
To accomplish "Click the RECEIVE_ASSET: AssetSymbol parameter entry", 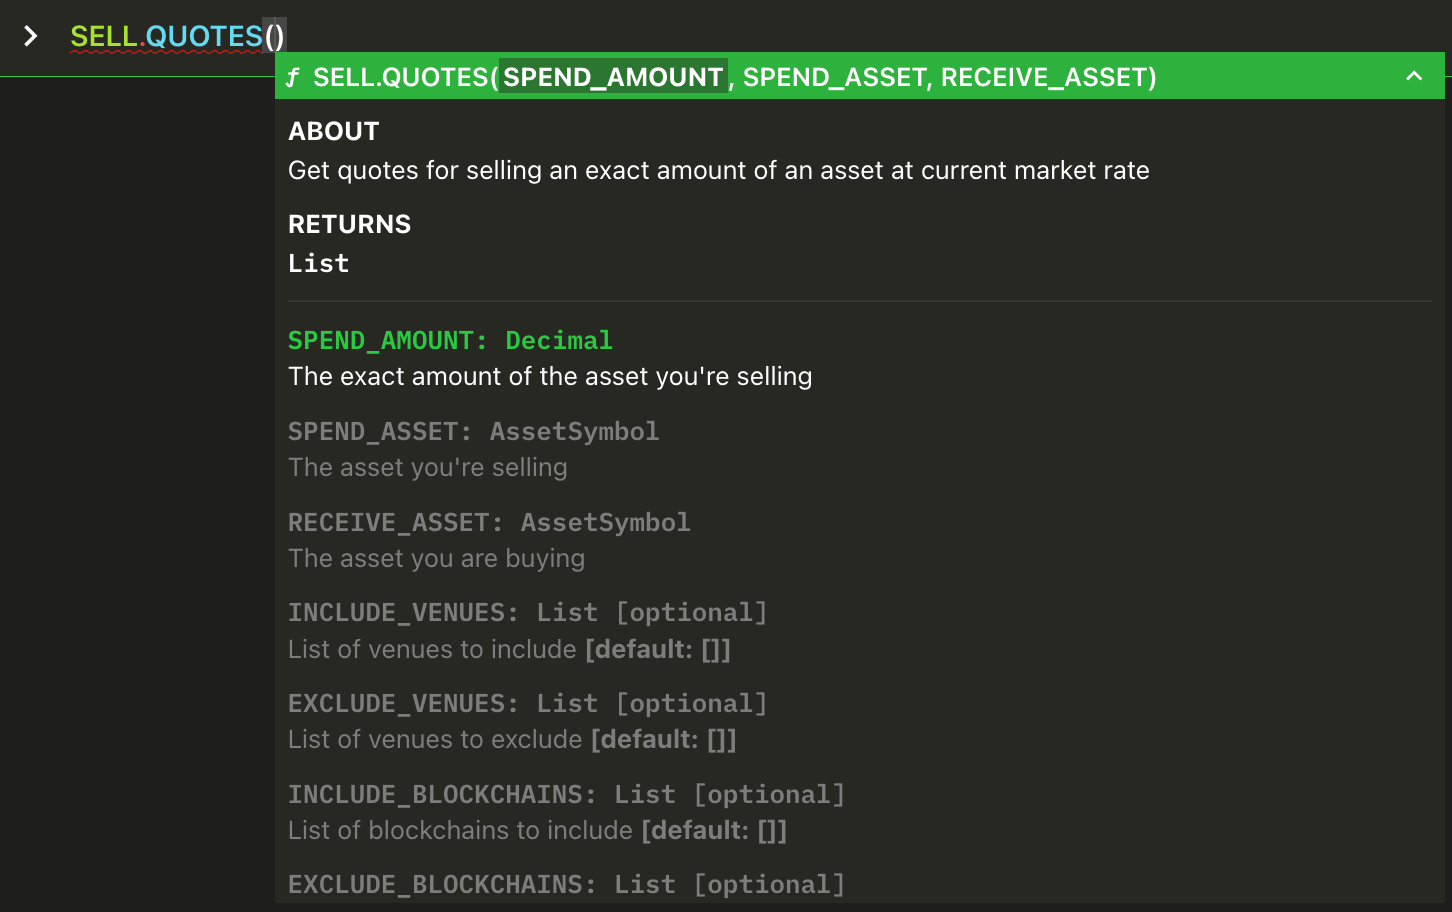I will coord(489,523).
